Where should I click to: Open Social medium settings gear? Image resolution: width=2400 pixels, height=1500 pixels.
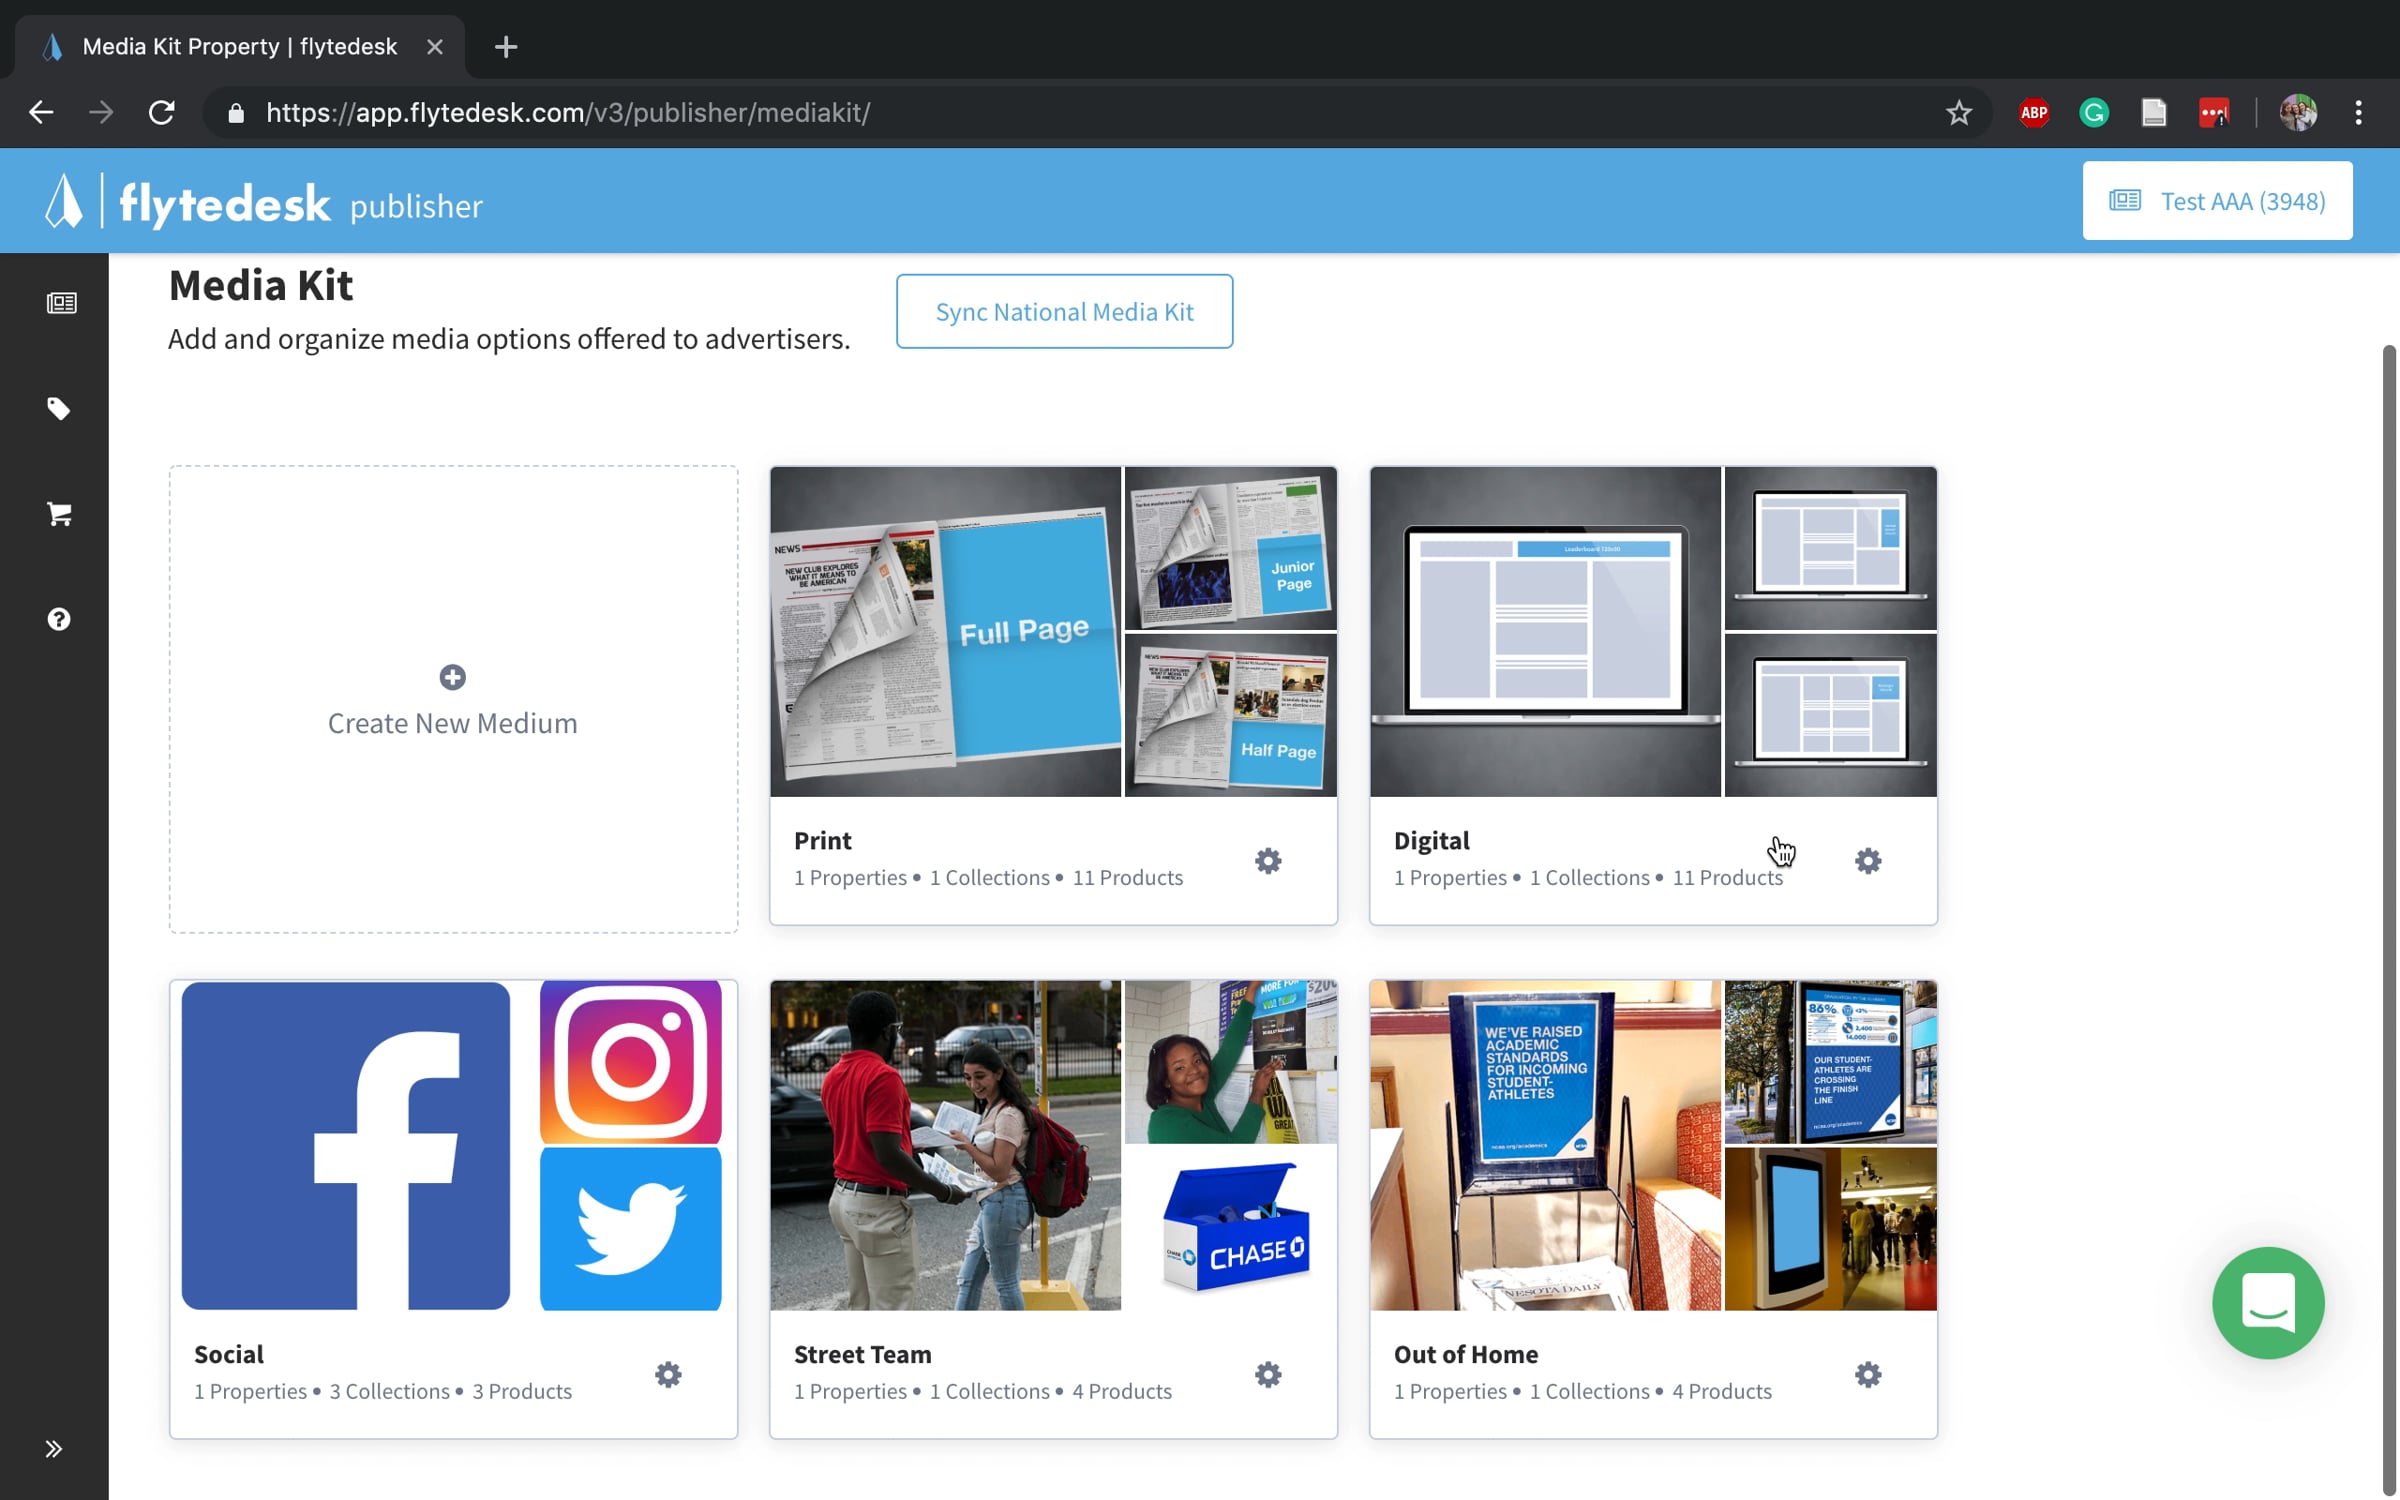pyautogui.click(x=668, y=1374)
